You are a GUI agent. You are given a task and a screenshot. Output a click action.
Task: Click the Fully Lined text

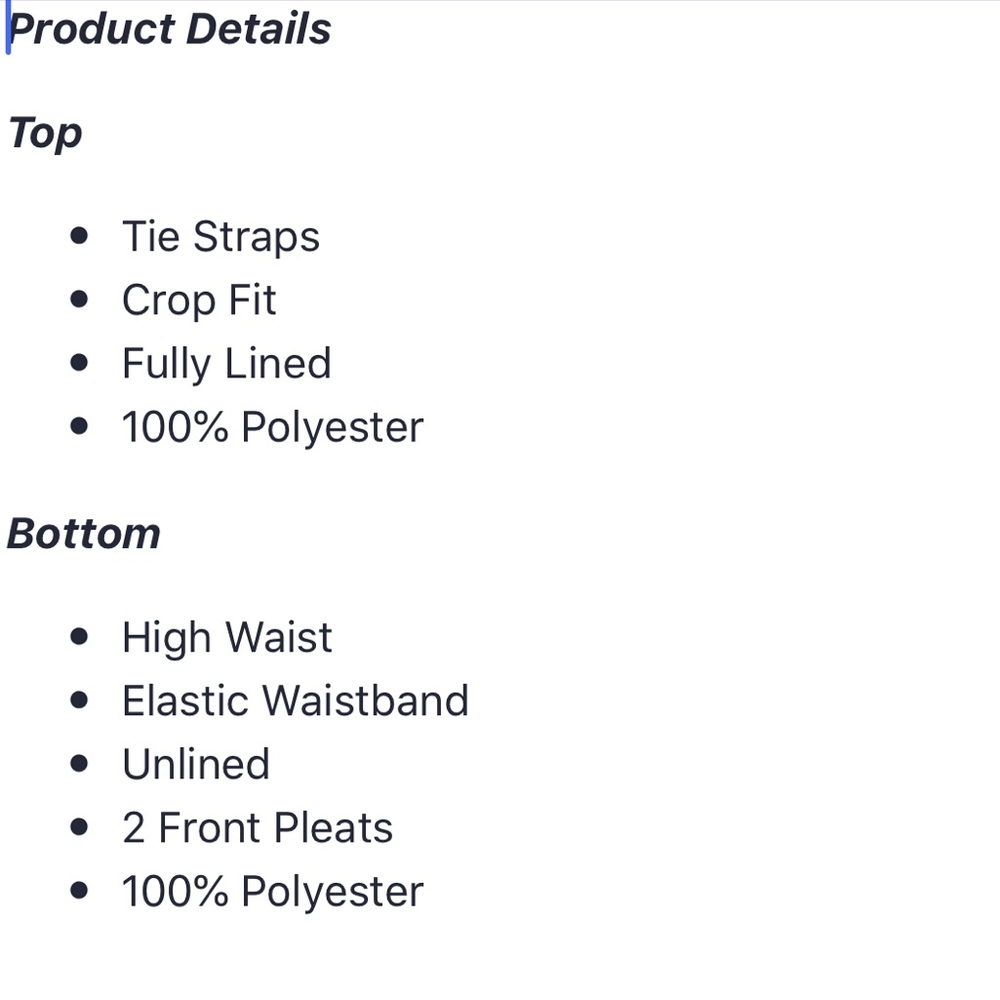(226, 364)
